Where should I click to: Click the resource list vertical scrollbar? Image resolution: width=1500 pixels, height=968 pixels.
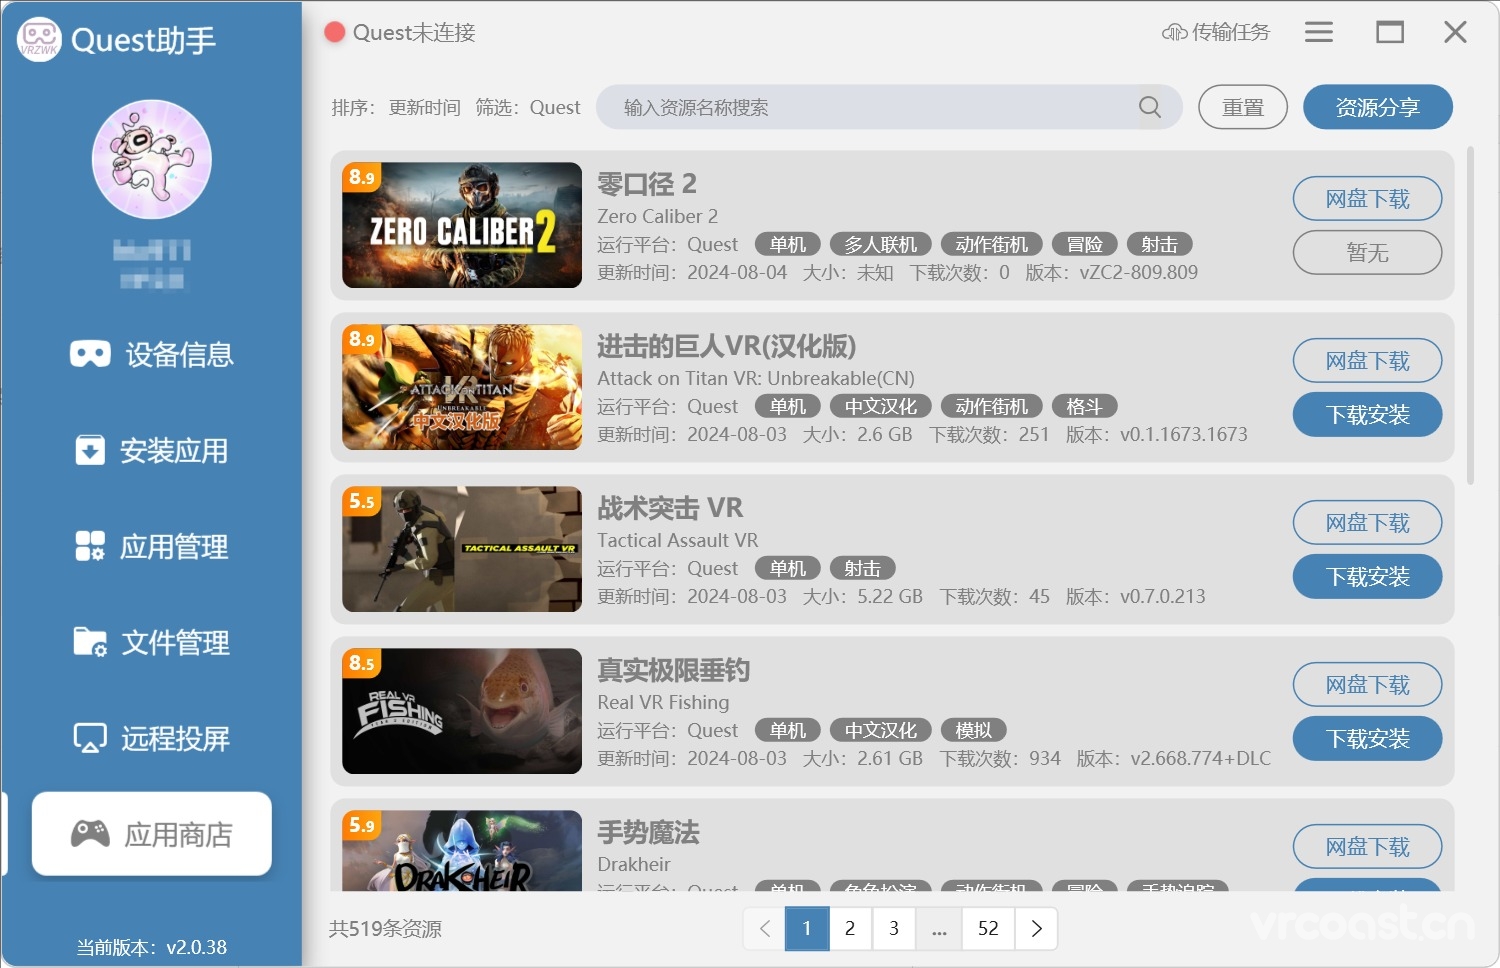[x=1470, y=315]
